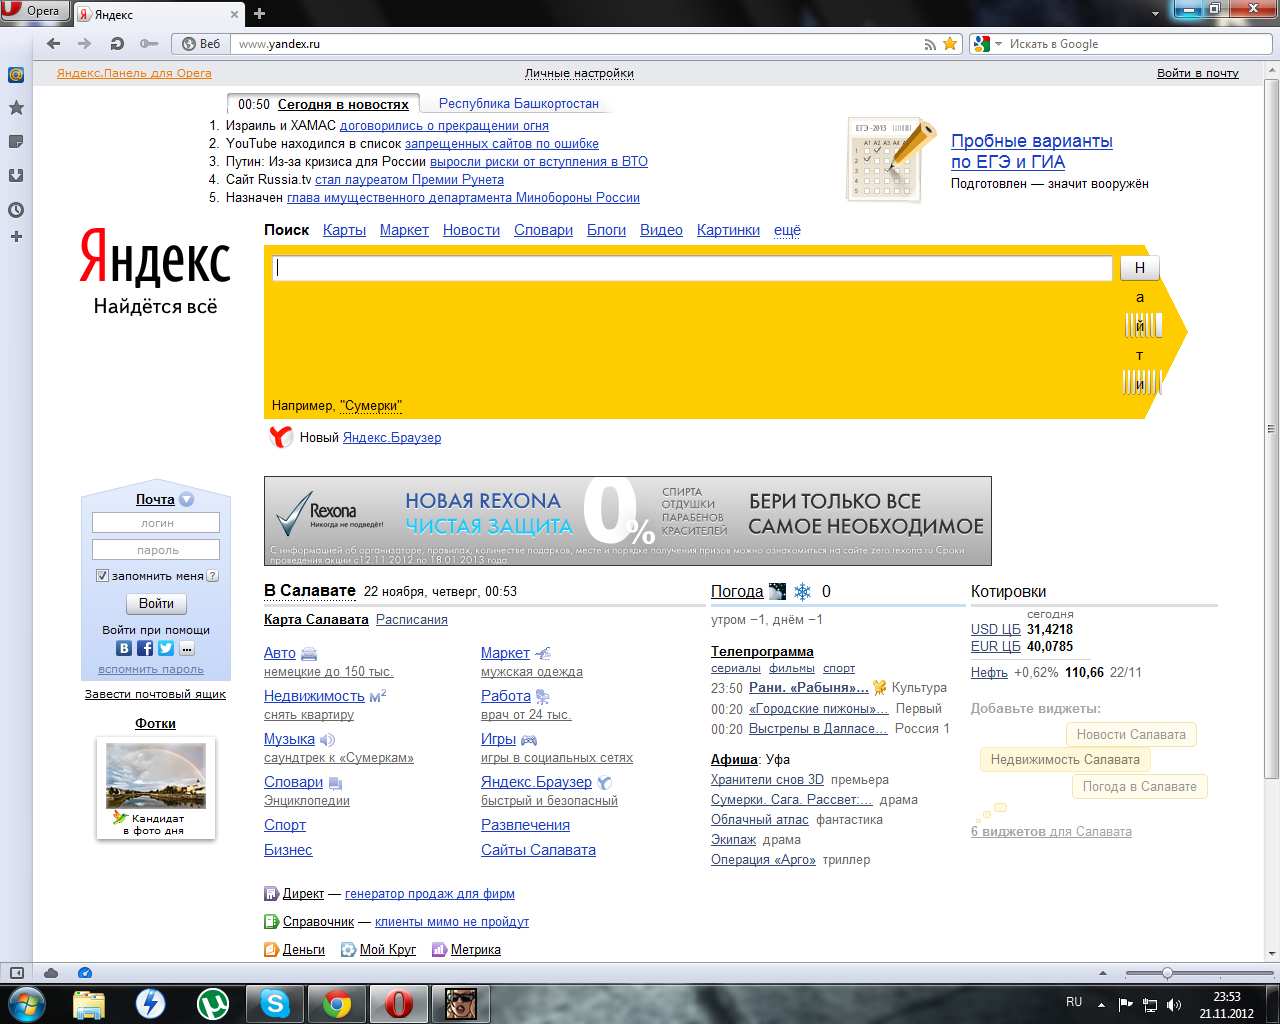Open Google Chrome from the taskbar
The width and height of the screenshot is (1280, 1024).
click(337, 1003)
